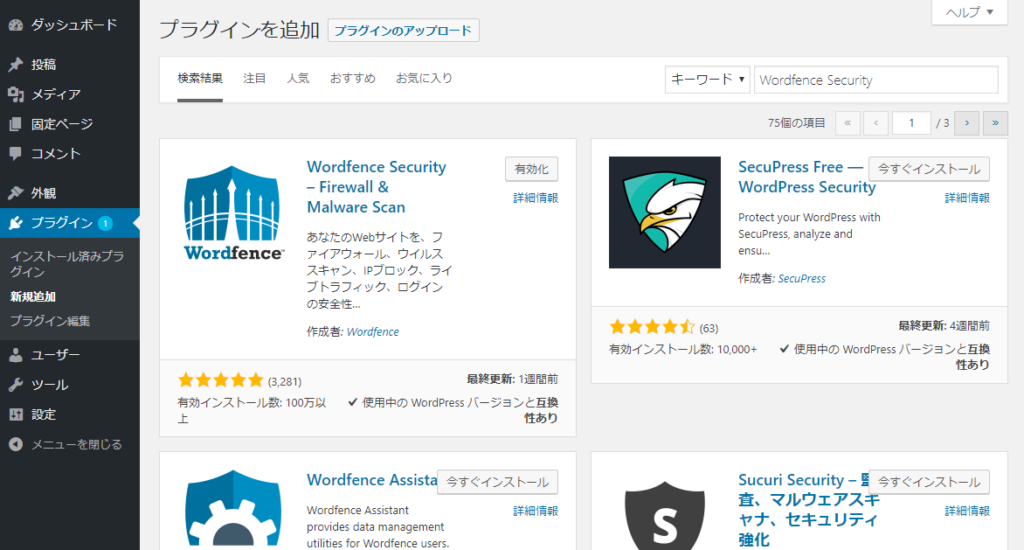Viewport: 1024px width, 550px height.
Task: Jump to last results page arrow
Action: click(995, 123)
